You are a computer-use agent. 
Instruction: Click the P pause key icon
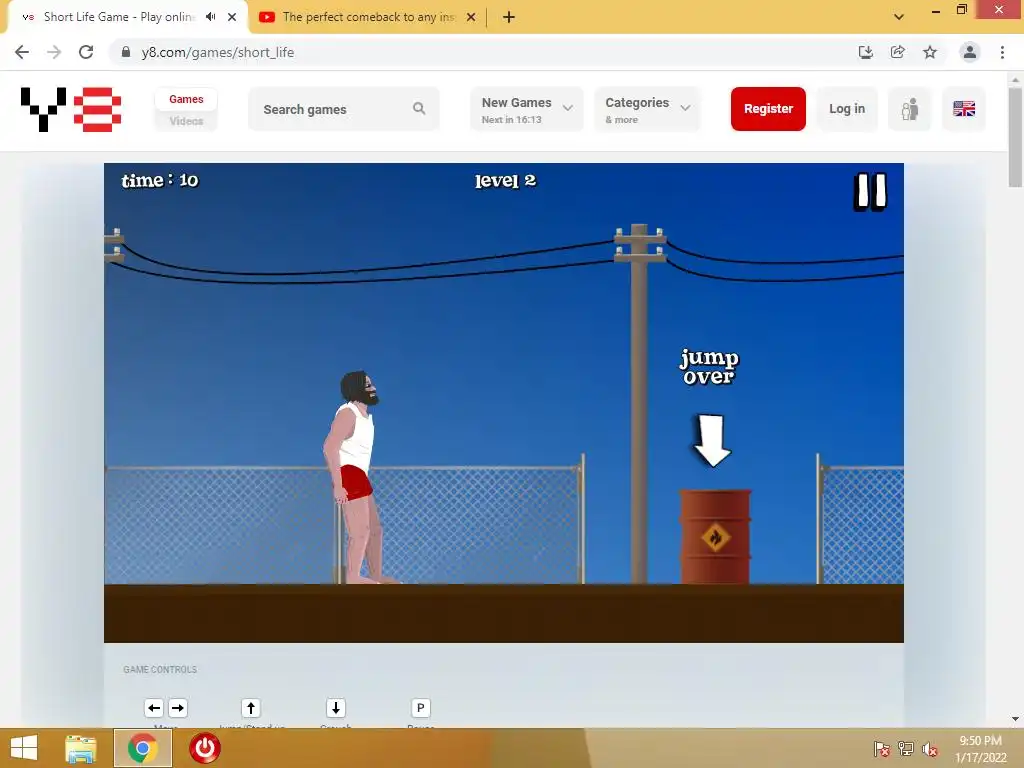pyautogui.click(x=421, y=708)
